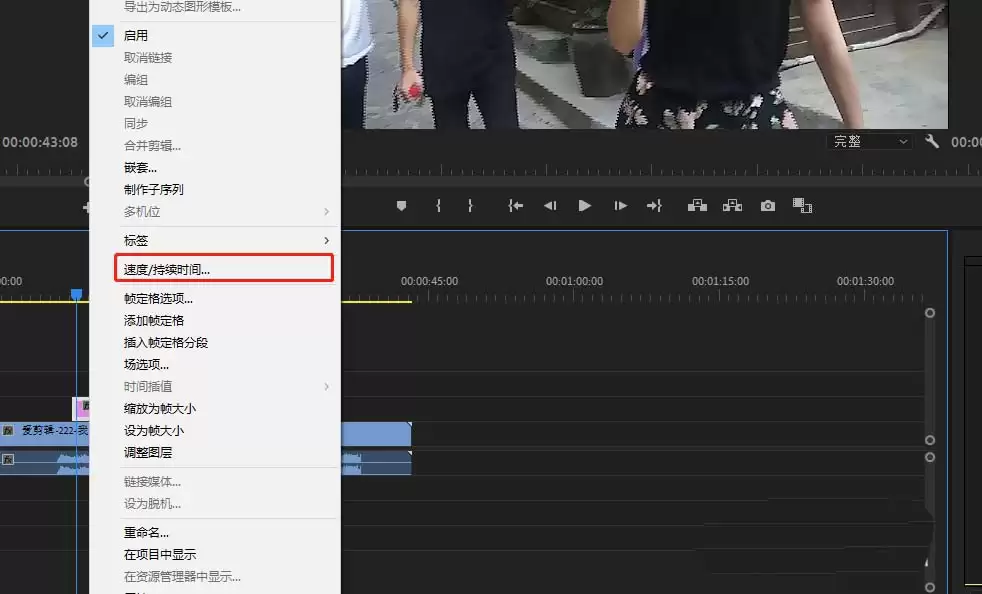Click the Mark In bracket icon
Viewport: 982px width, 594px height.
[x=438, y=206]
